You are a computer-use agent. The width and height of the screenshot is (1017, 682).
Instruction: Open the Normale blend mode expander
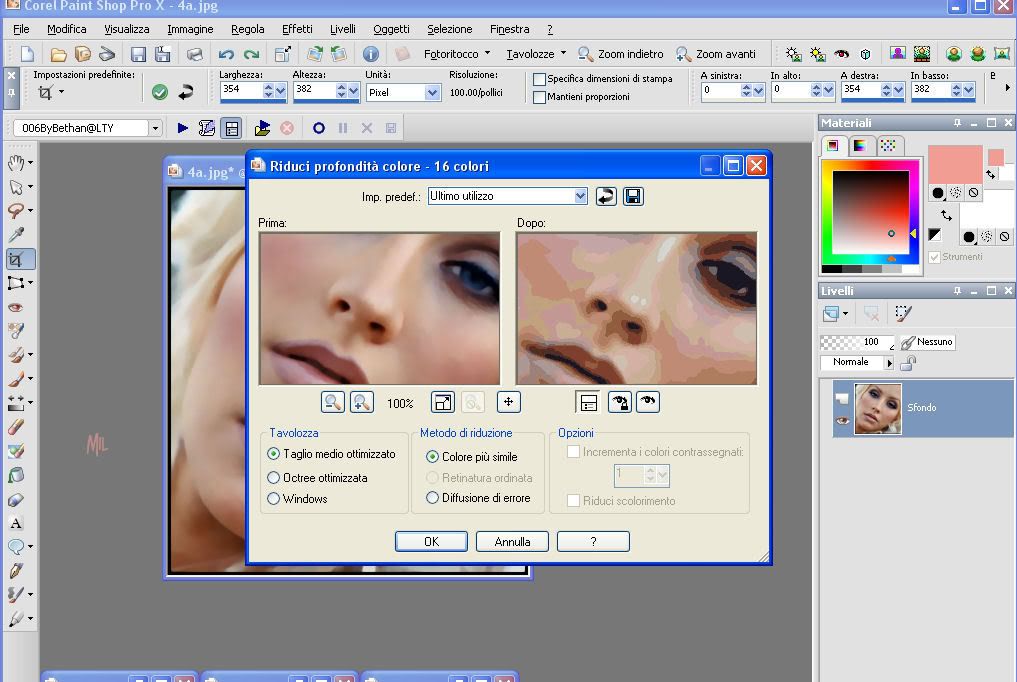tap(889, 363)
